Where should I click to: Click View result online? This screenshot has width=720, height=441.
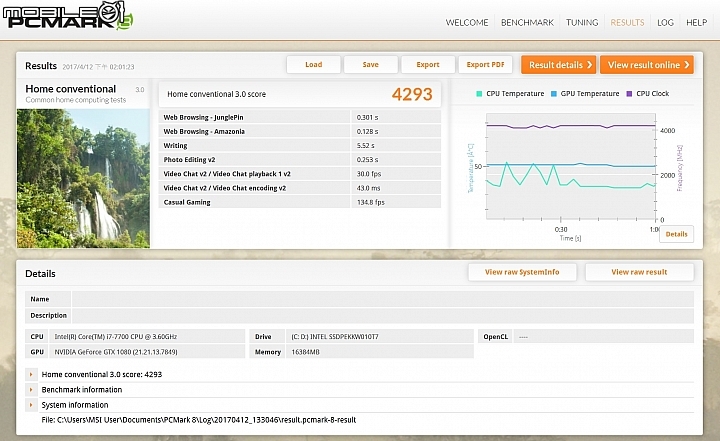(x=647, y=65)
